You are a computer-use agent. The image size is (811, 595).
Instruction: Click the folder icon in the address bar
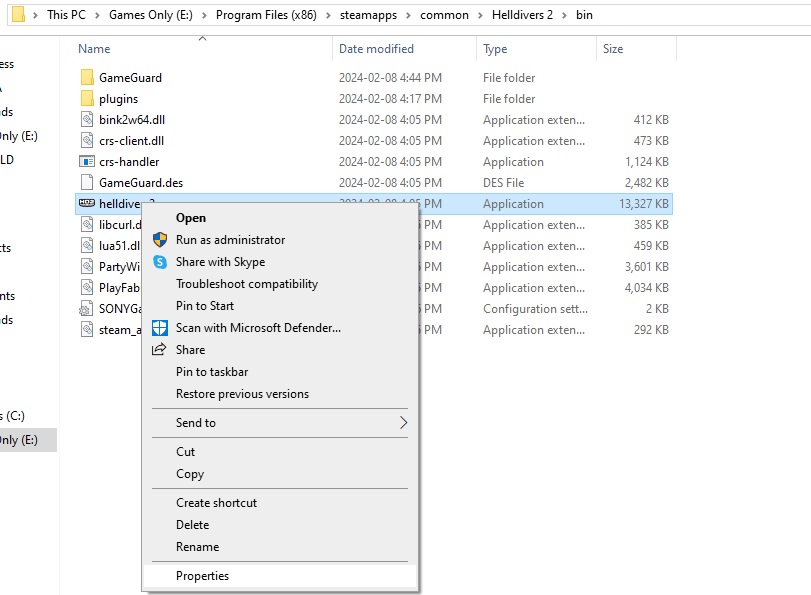click(x=18, y=14)
